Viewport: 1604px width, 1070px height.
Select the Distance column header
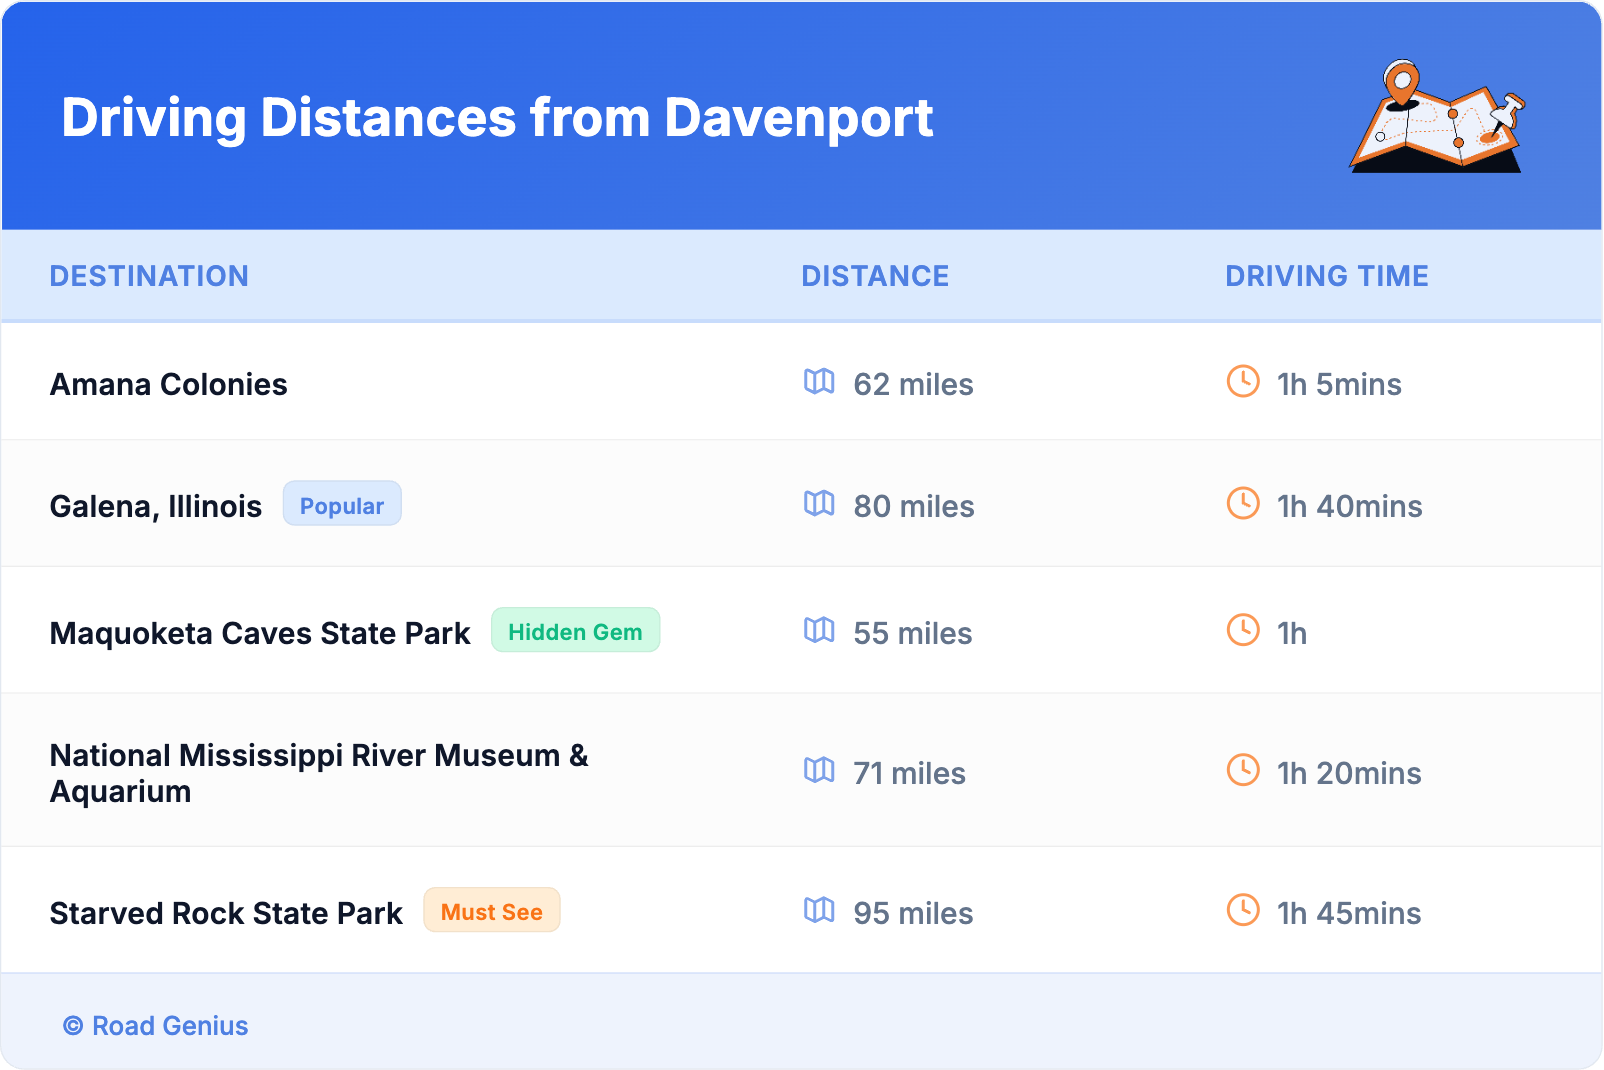[875, 276]
